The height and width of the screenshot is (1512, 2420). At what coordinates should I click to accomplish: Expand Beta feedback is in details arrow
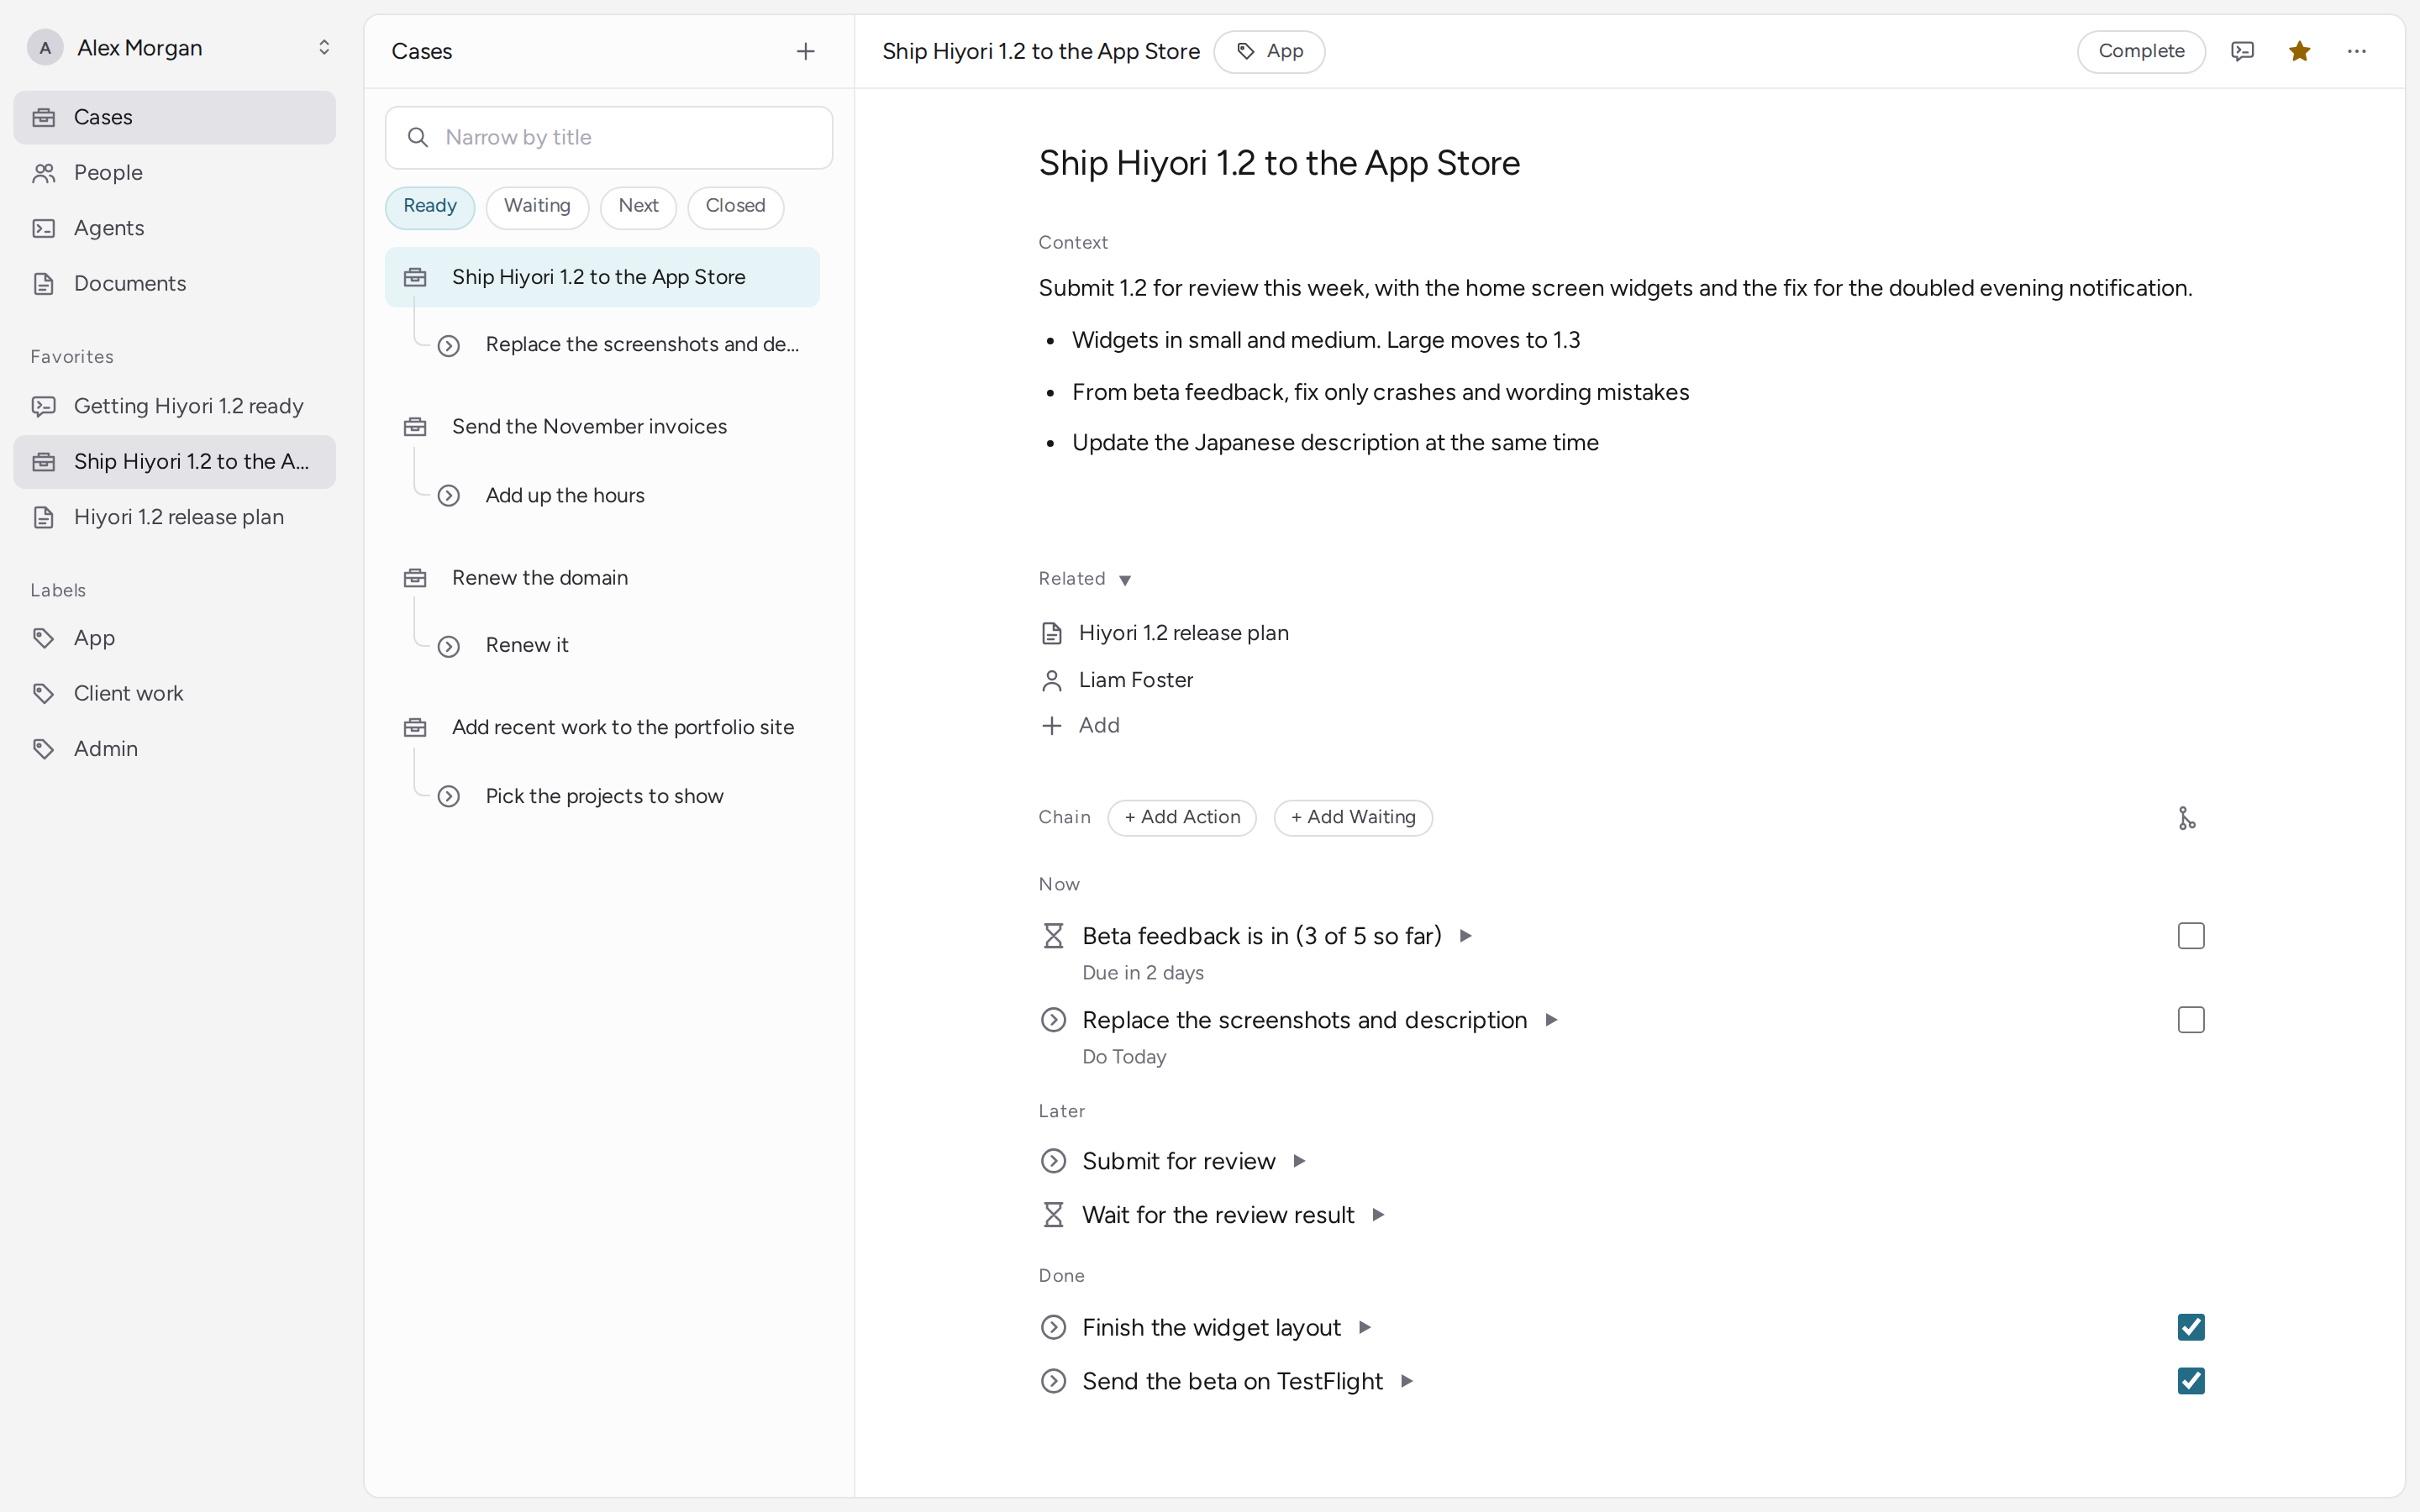pos(1465,936)
